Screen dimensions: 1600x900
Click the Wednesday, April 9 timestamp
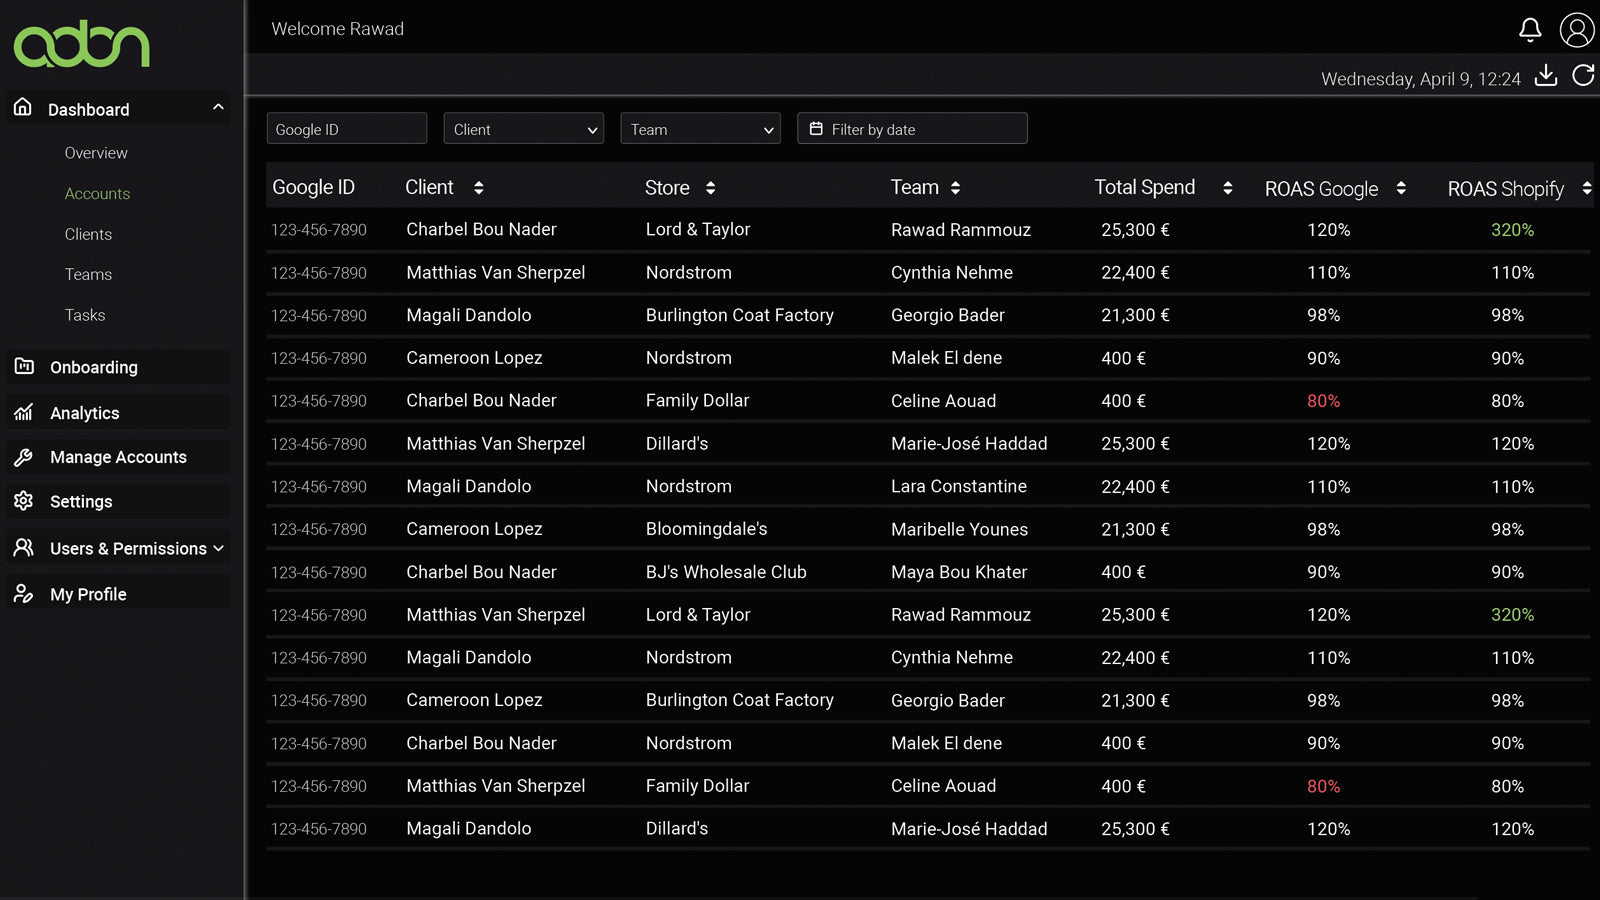tap(1420, 79)
